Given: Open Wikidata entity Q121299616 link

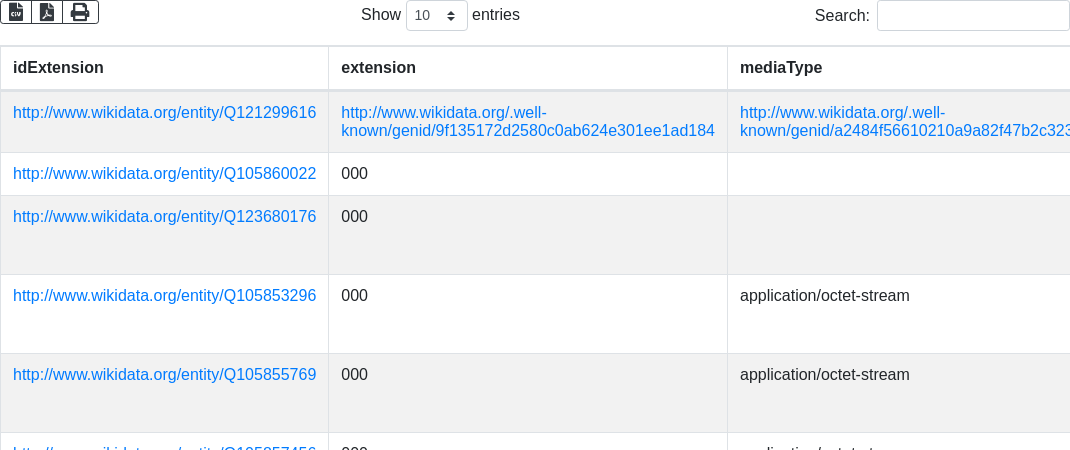Looking at the screenshot, I should pyautogui.click(x=164, y=113).
